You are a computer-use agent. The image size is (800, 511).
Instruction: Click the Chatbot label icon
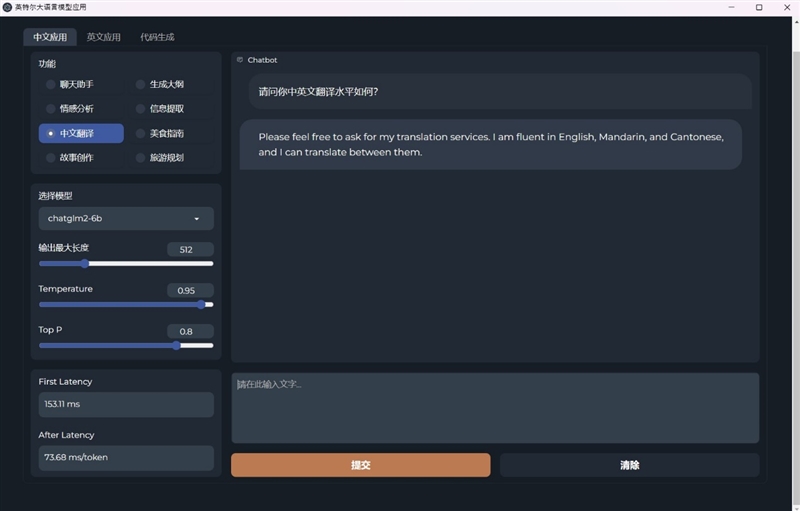tap(240, 60)
